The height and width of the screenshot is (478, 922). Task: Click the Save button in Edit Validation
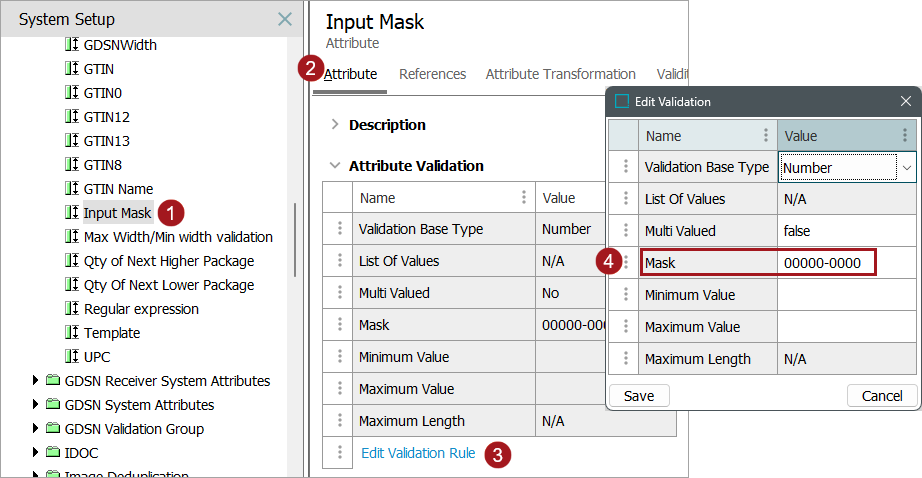click(x=639, y=396)
